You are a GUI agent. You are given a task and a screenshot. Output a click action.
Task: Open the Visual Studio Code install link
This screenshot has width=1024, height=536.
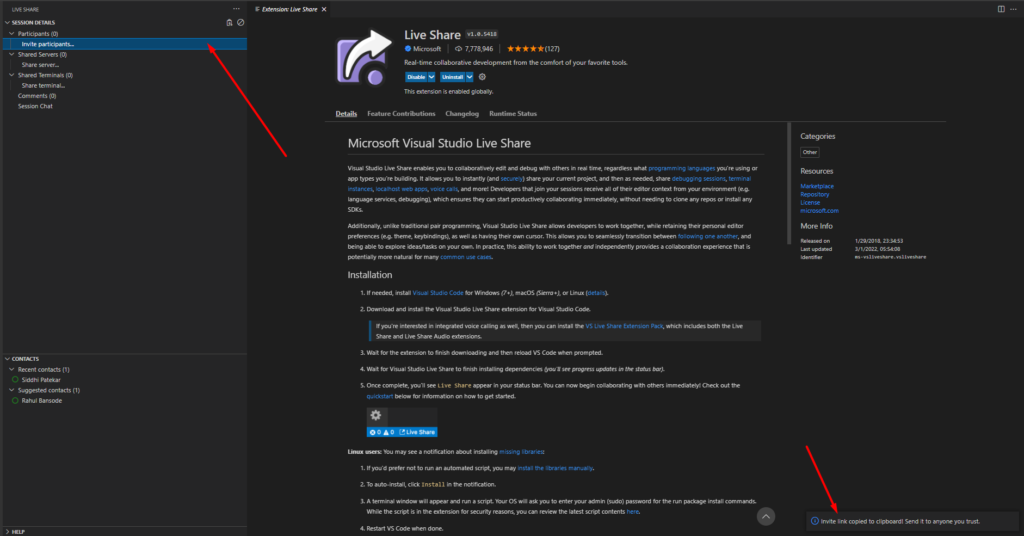coord(438,293)
